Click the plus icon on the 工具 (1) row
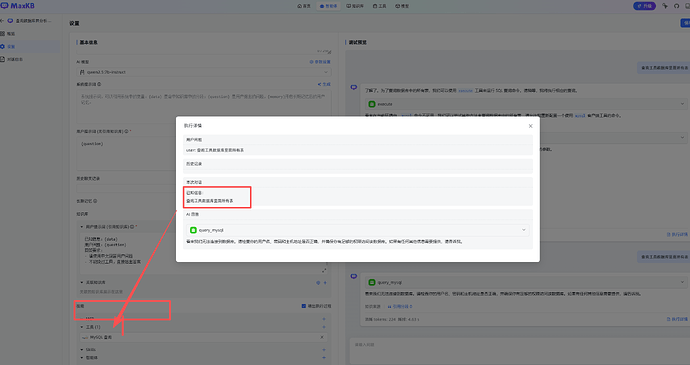 (x=324, y=327)
